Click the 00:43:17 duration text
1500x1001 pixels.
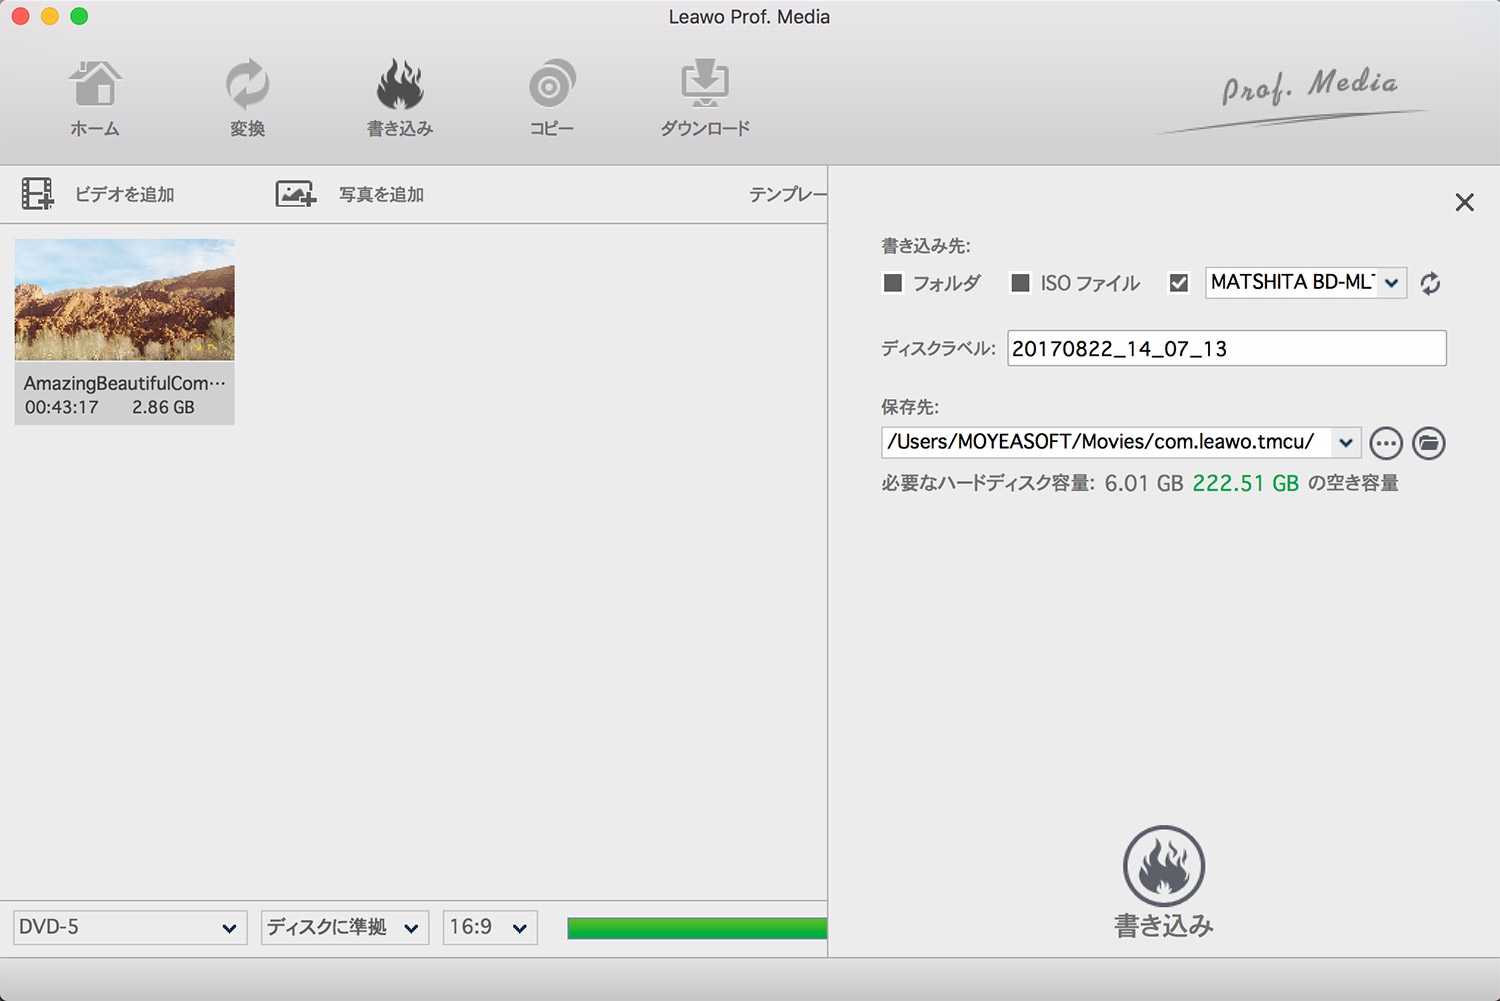tap(62, 407)
